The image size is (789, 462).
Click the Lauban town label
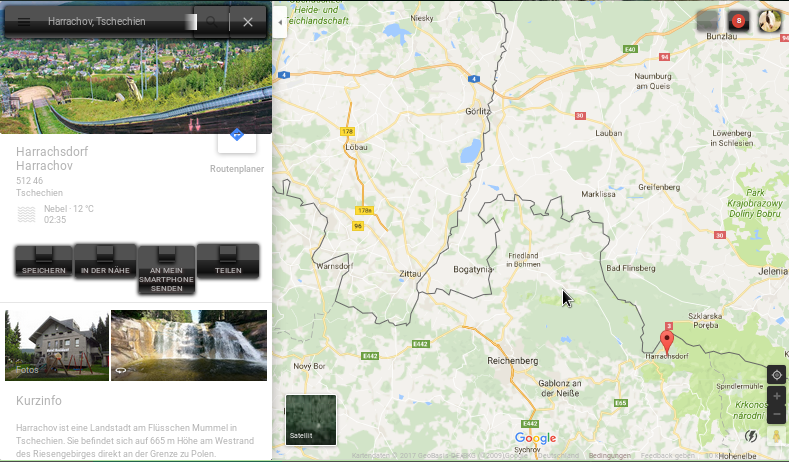pyautogui.click(x=608, y=133)
